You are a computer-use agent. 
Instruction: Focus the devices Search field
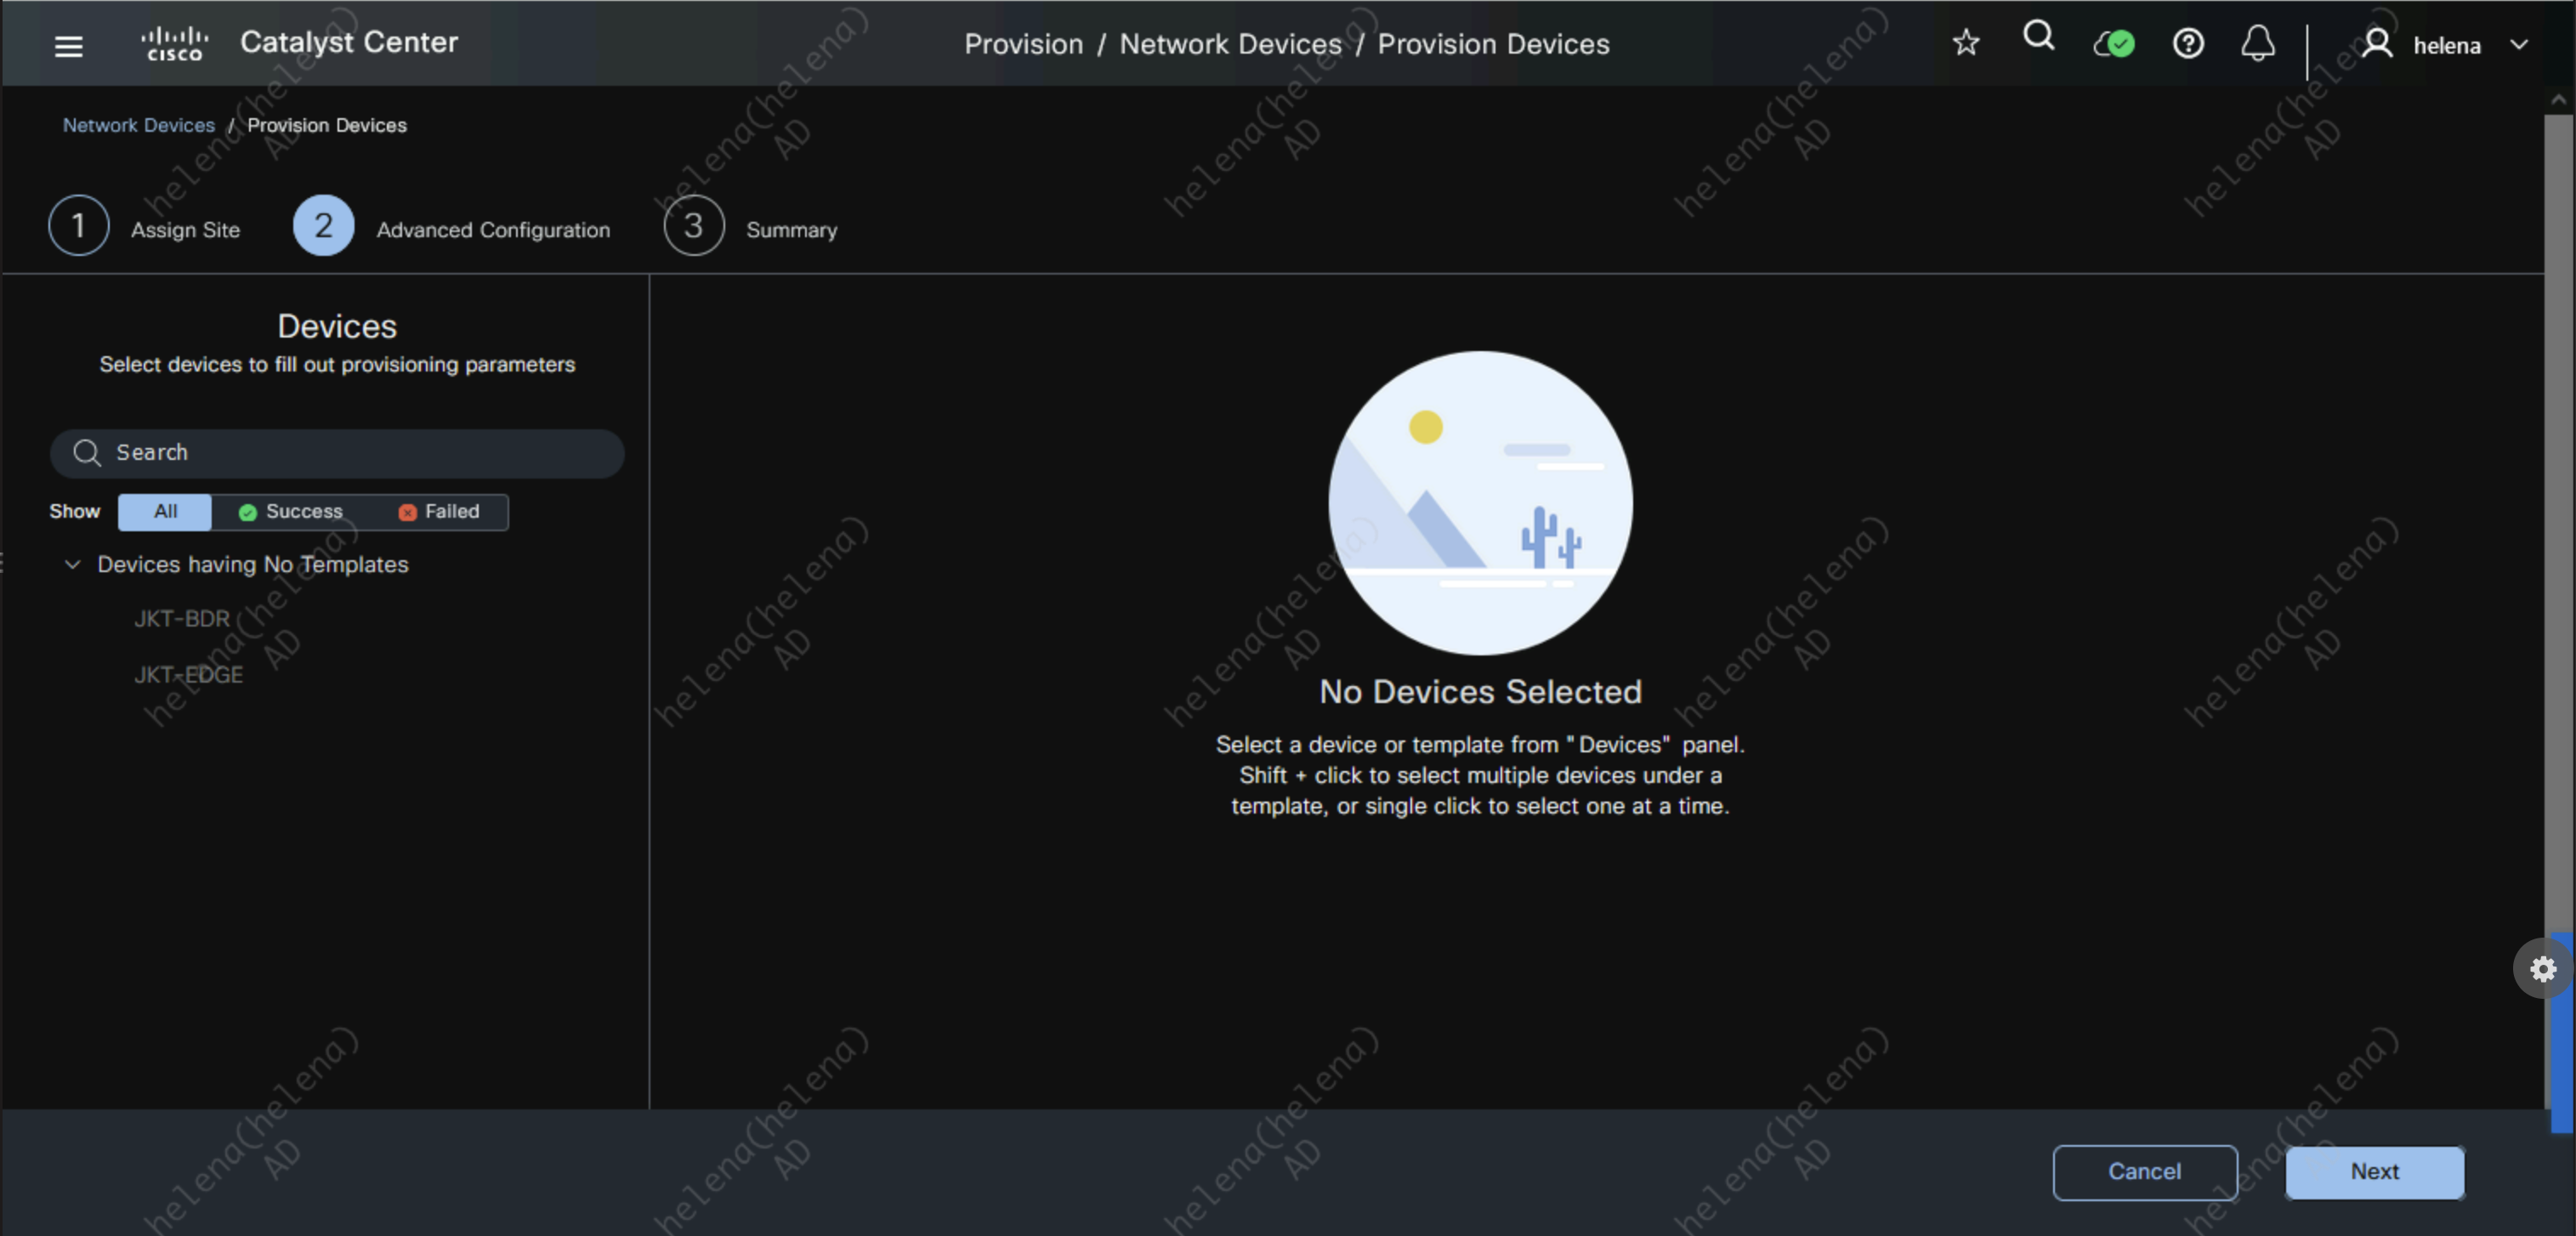[337, 453]
